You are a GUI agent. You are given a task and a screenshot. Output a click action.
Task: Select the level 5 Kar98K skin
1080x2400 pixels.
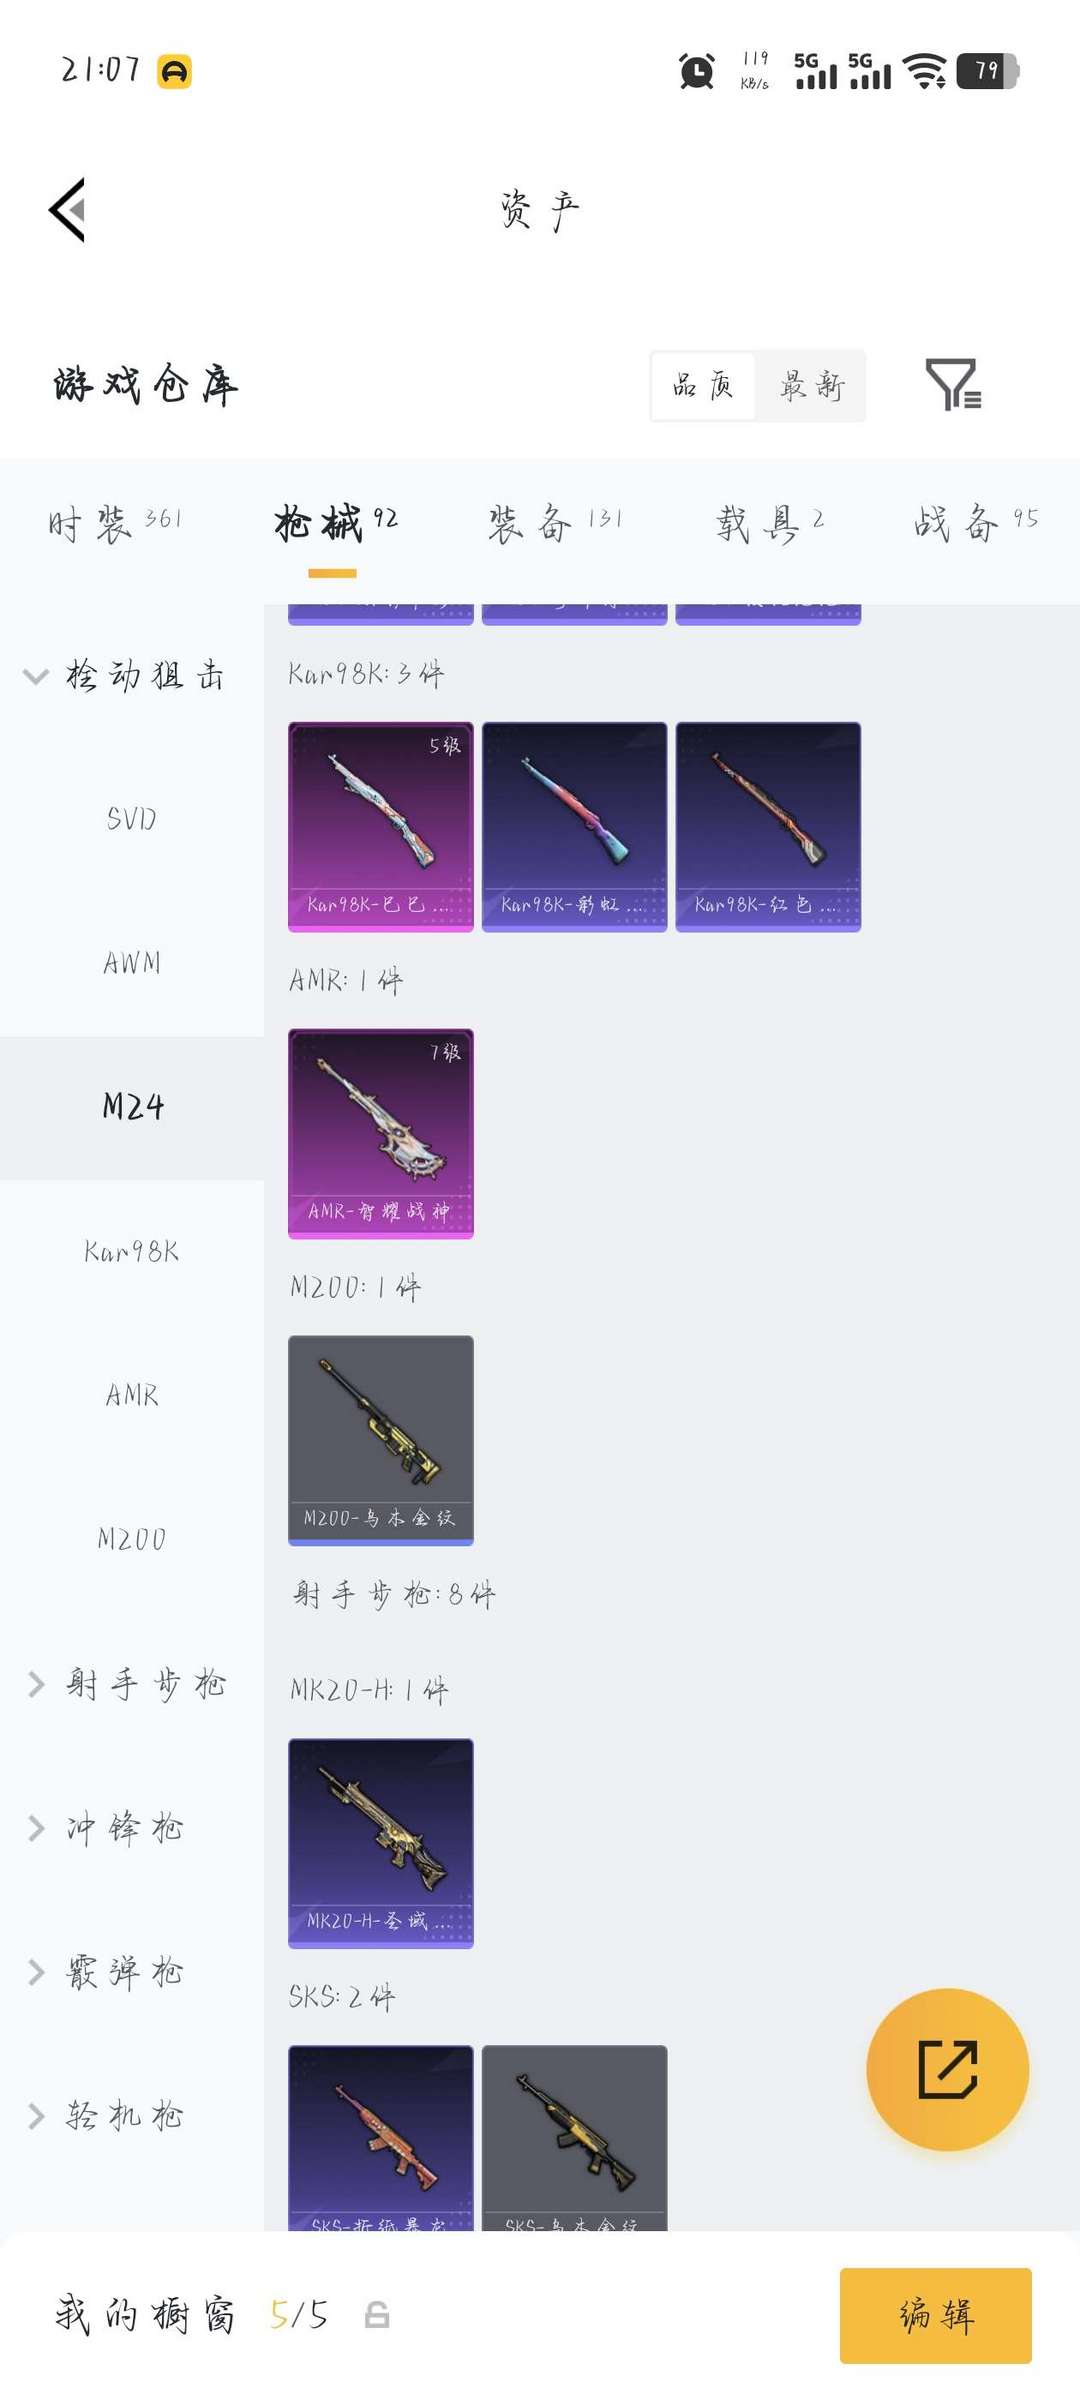380,827
